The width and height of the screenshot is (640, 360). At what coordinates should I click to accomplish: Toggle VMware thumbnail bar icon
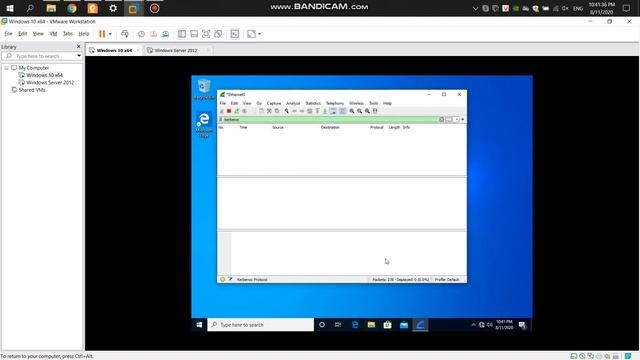pos(194,34)
